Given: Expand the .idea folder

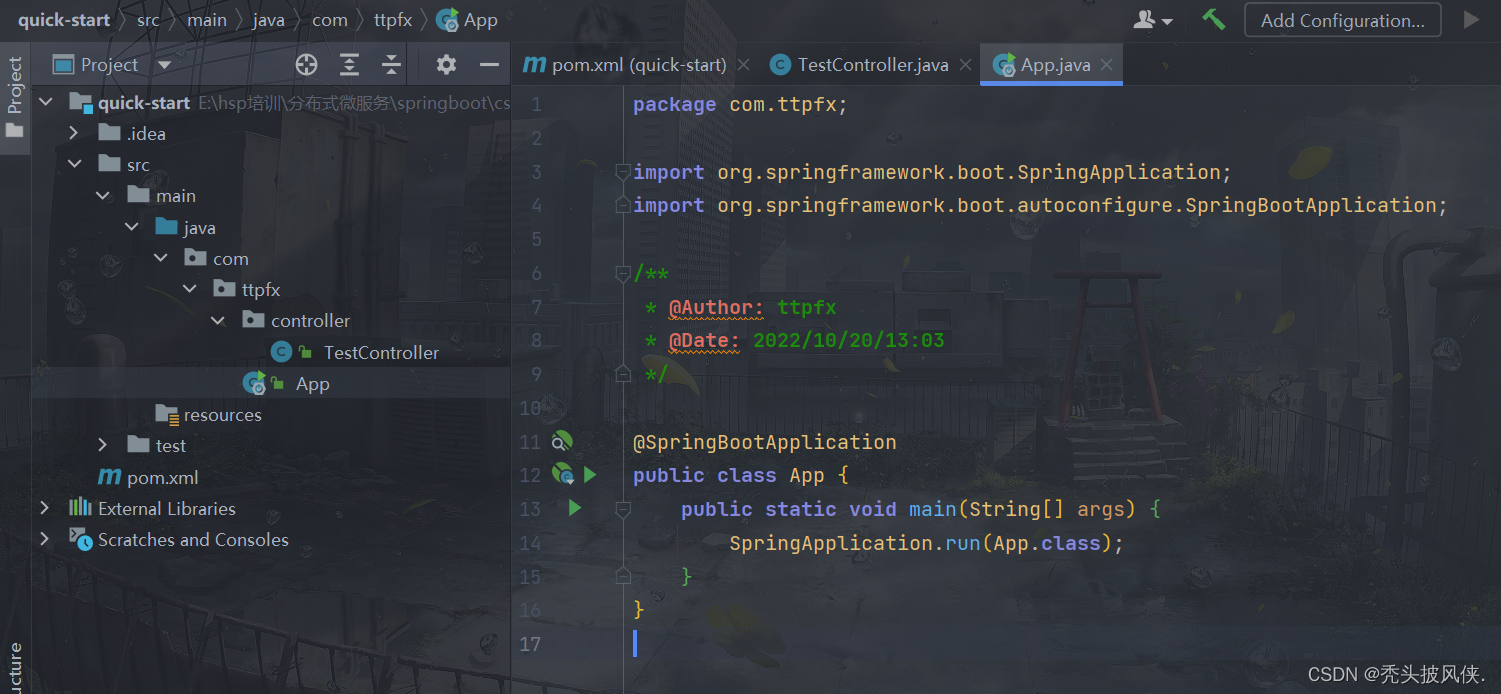Looking at the screenshot, I should click(x=74, y=134).
